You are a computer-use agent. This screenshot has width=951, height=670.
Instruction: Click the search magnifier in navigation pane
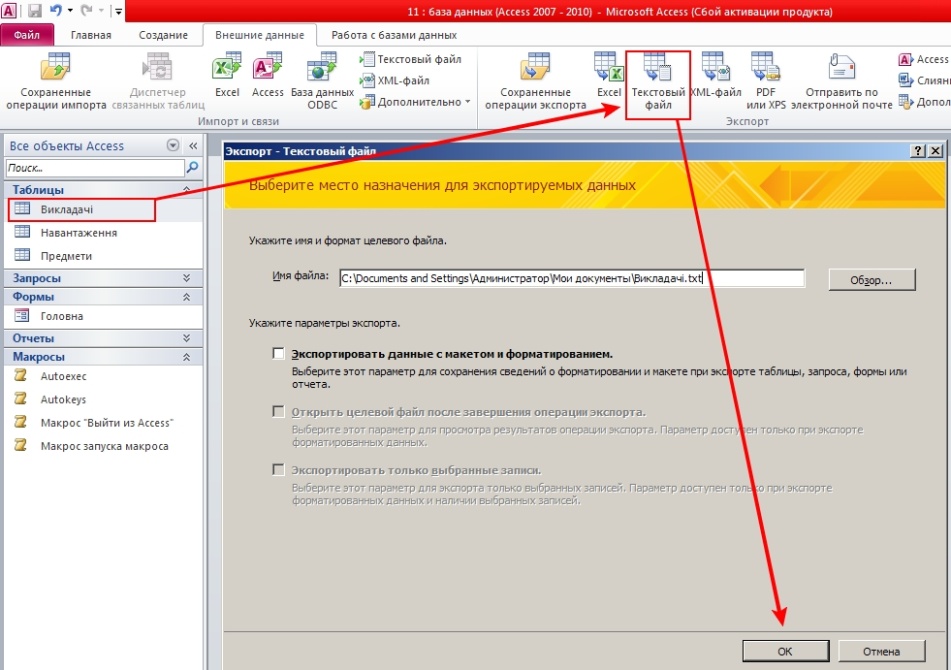pos(192,167)
